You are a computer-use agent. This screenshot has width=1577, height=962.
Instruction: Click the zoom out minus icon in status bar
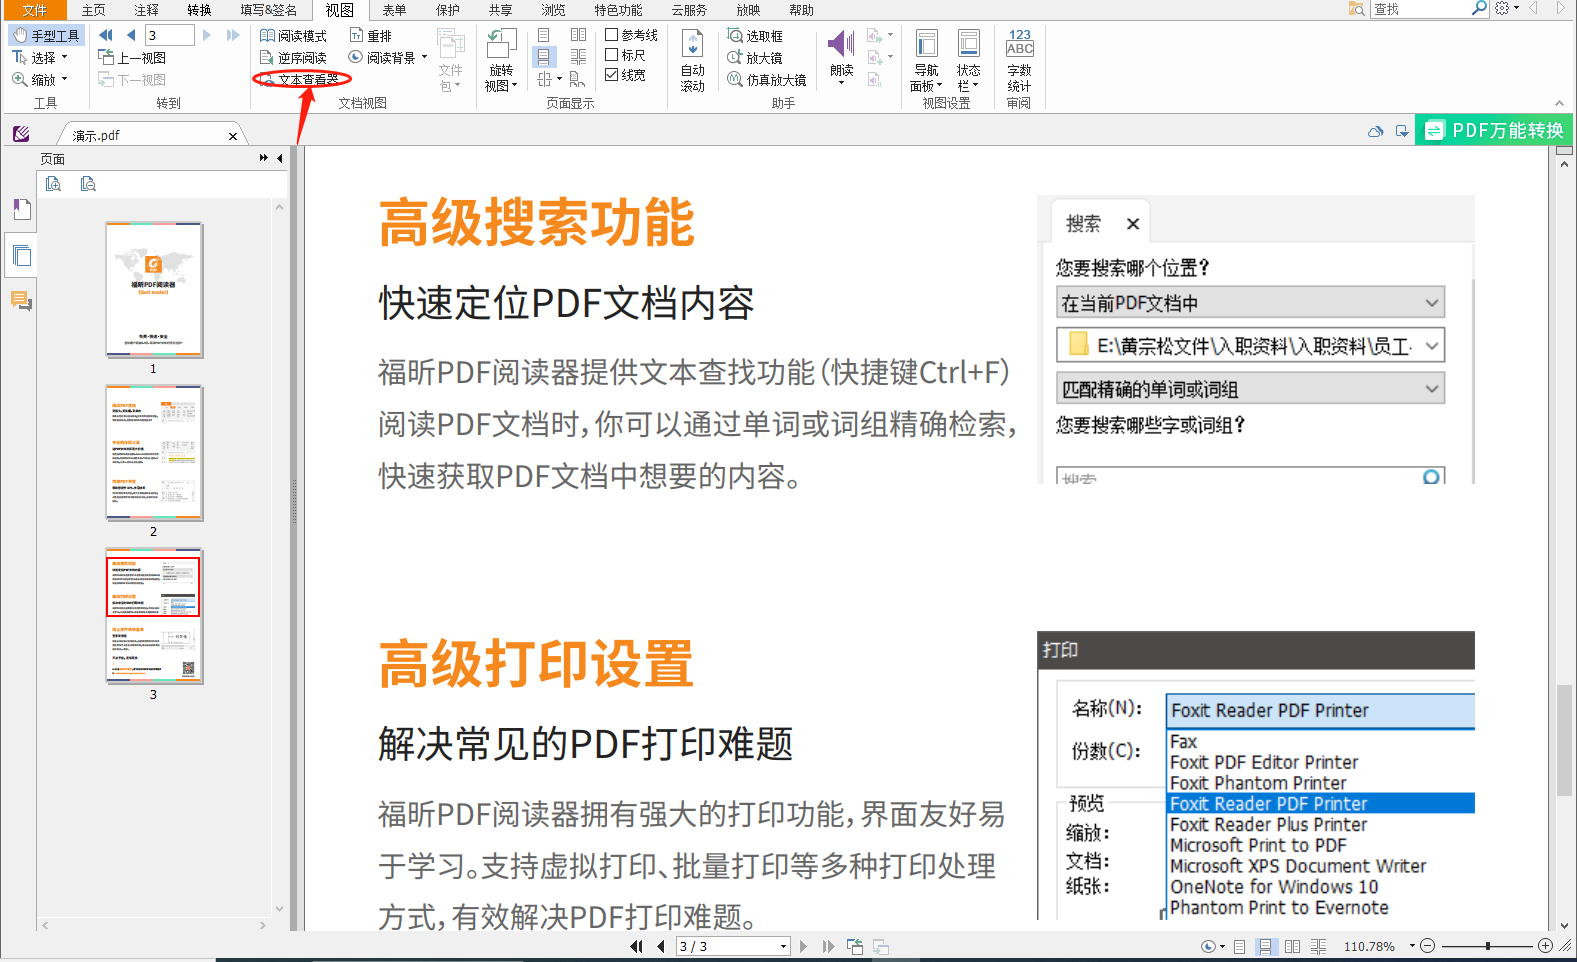coord(1428,946)
